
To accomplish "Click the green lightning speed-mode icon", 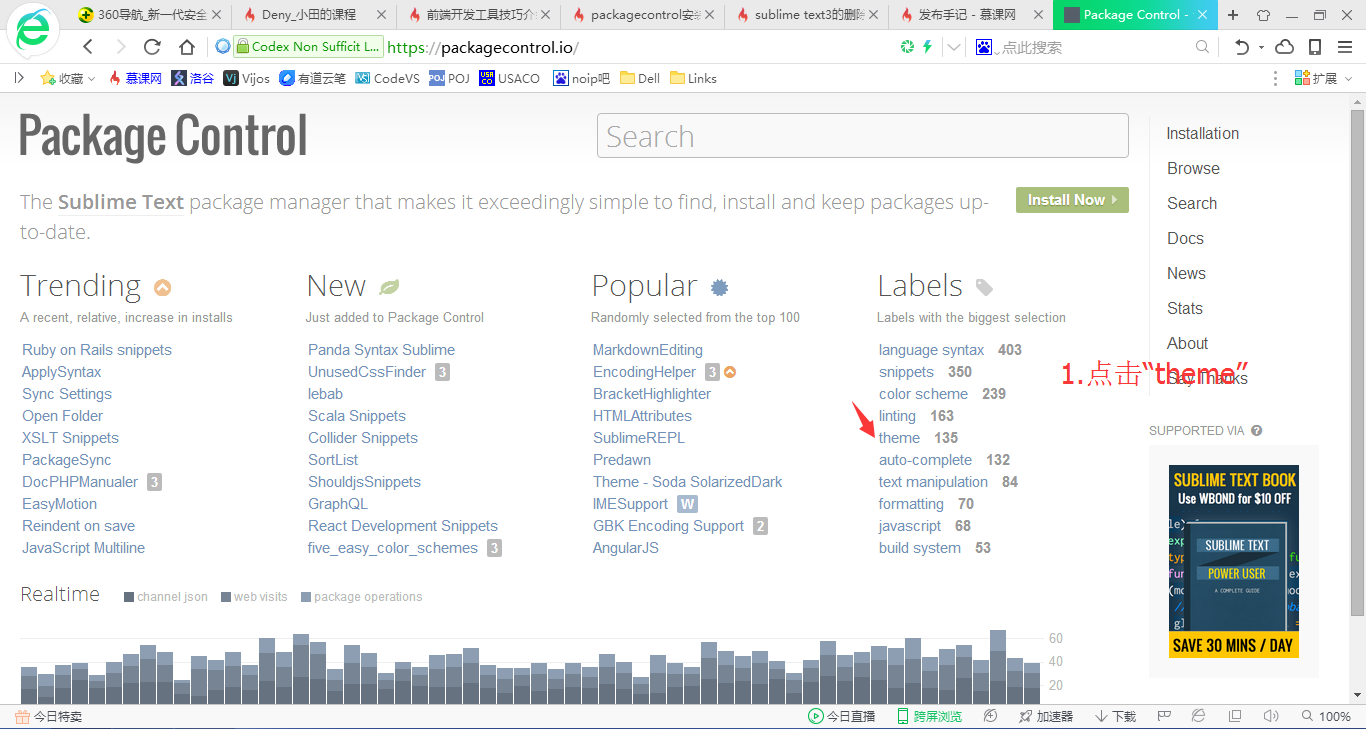I will point(927,47).
